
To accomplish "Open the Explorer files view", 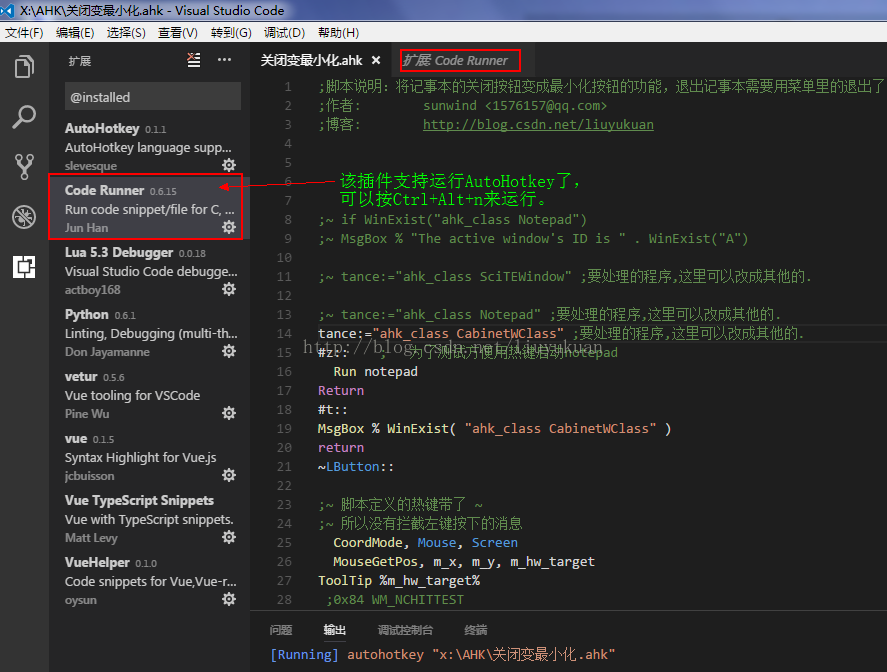I will click(24, 67).
